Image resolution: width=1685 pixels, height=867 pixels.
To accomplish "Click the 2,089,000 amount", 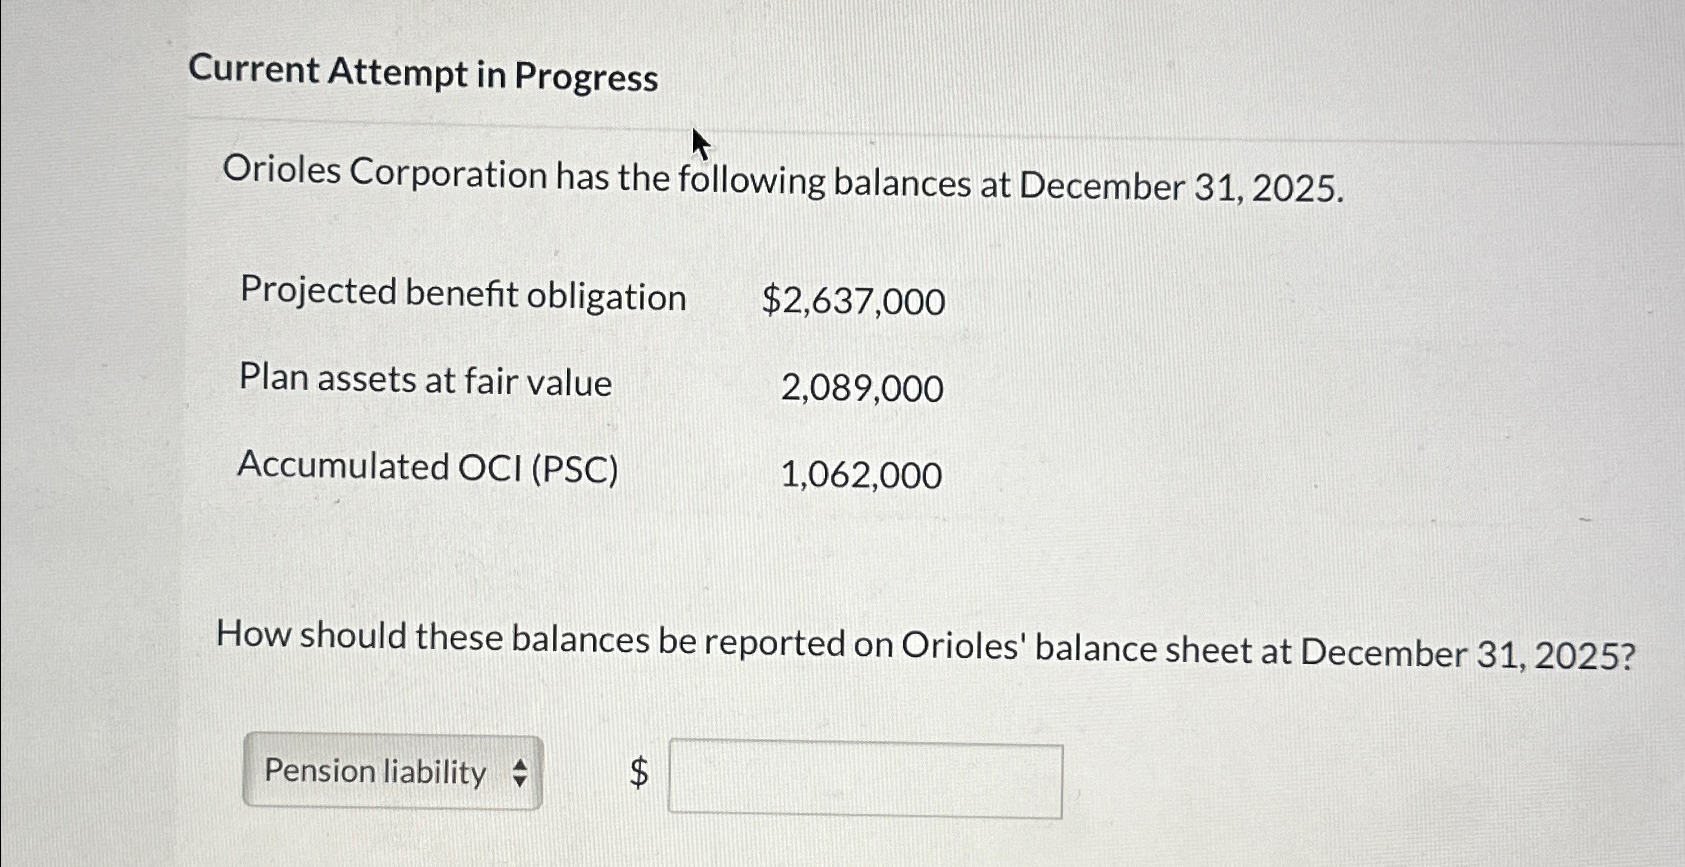I will pyautogui.click(x=862, y=388).
